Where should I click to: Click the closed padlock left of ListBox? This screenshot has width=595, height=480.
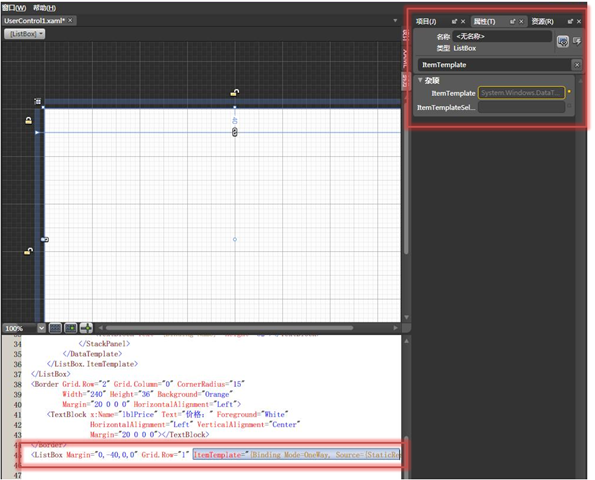tap(28, 121)
